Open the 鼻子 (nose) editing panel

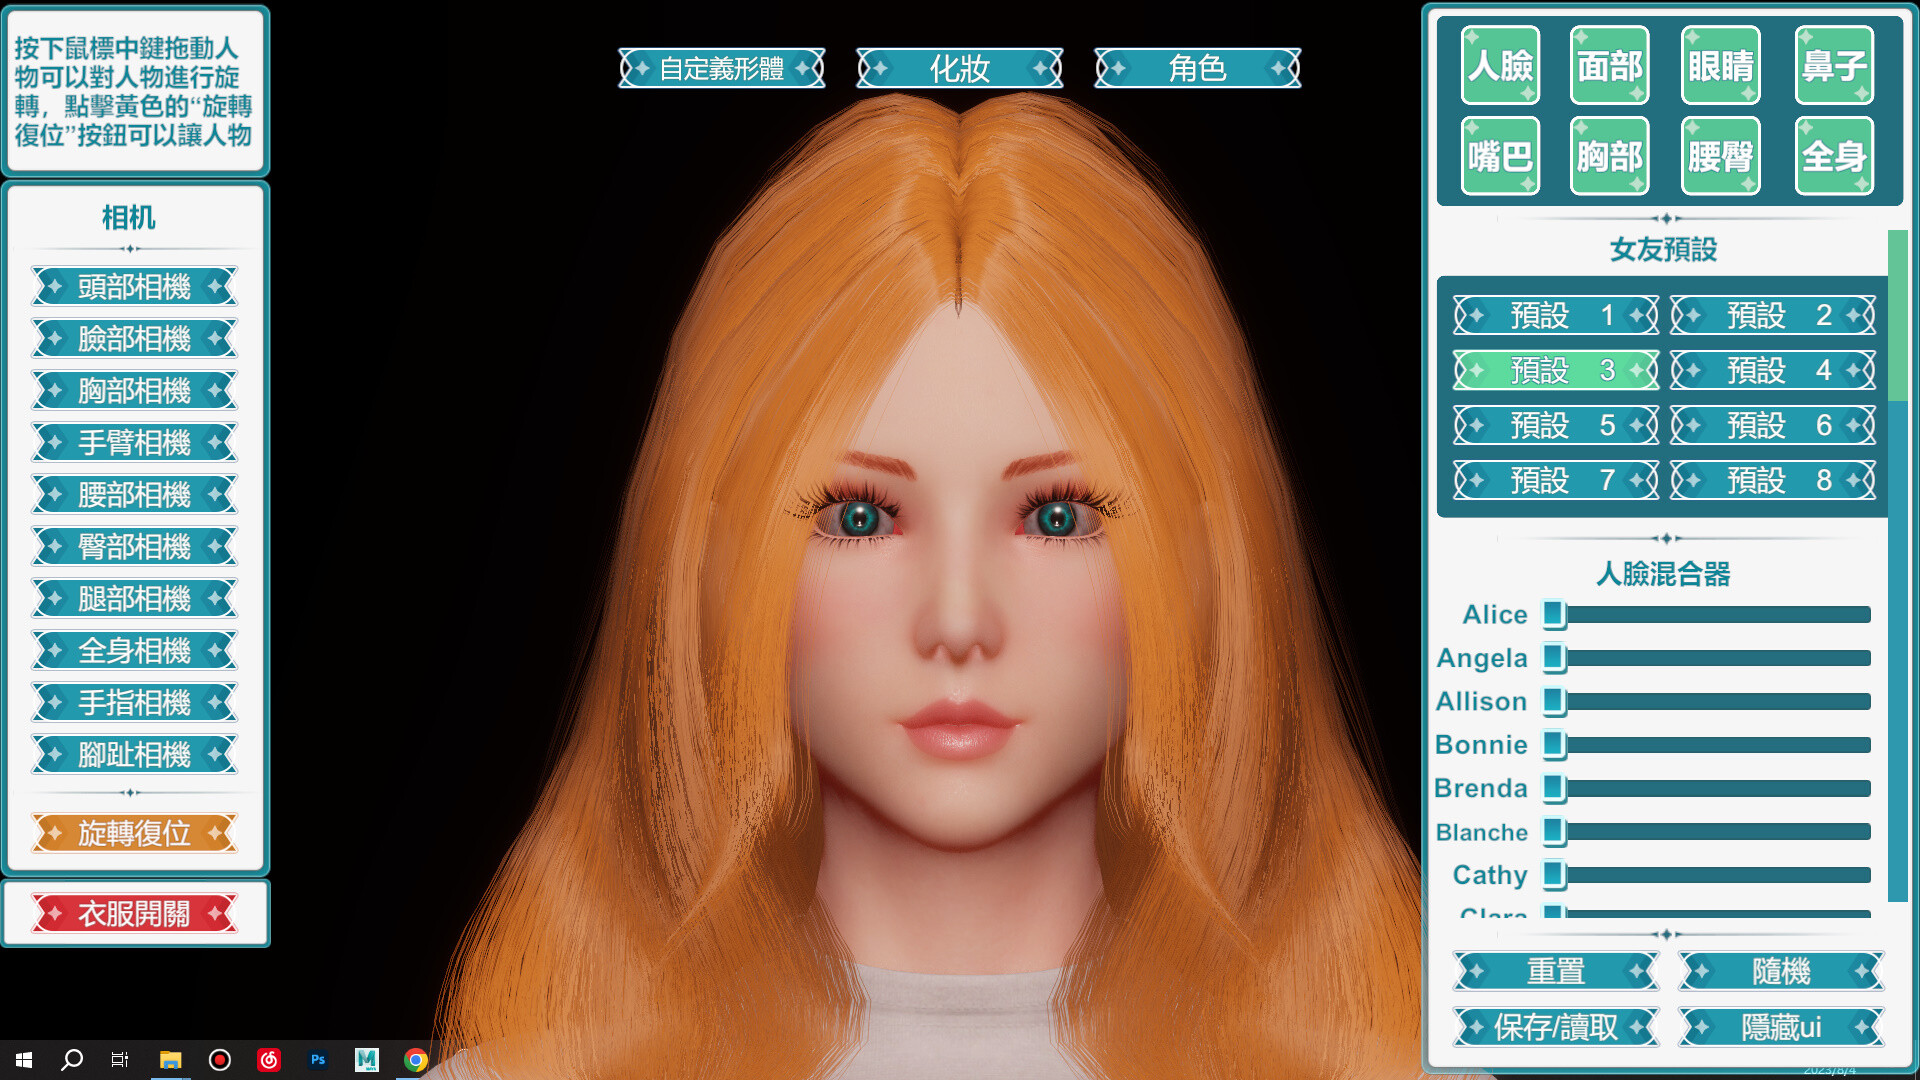[x=1833, y=66]
